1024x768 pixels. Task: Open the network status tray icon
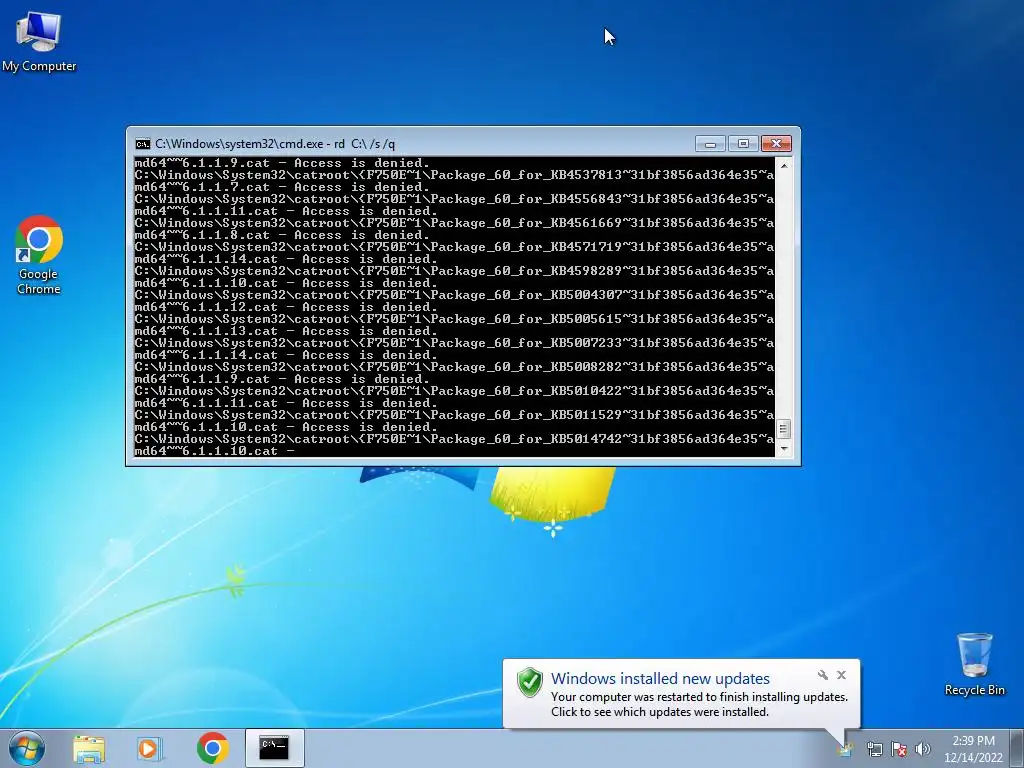874,749
